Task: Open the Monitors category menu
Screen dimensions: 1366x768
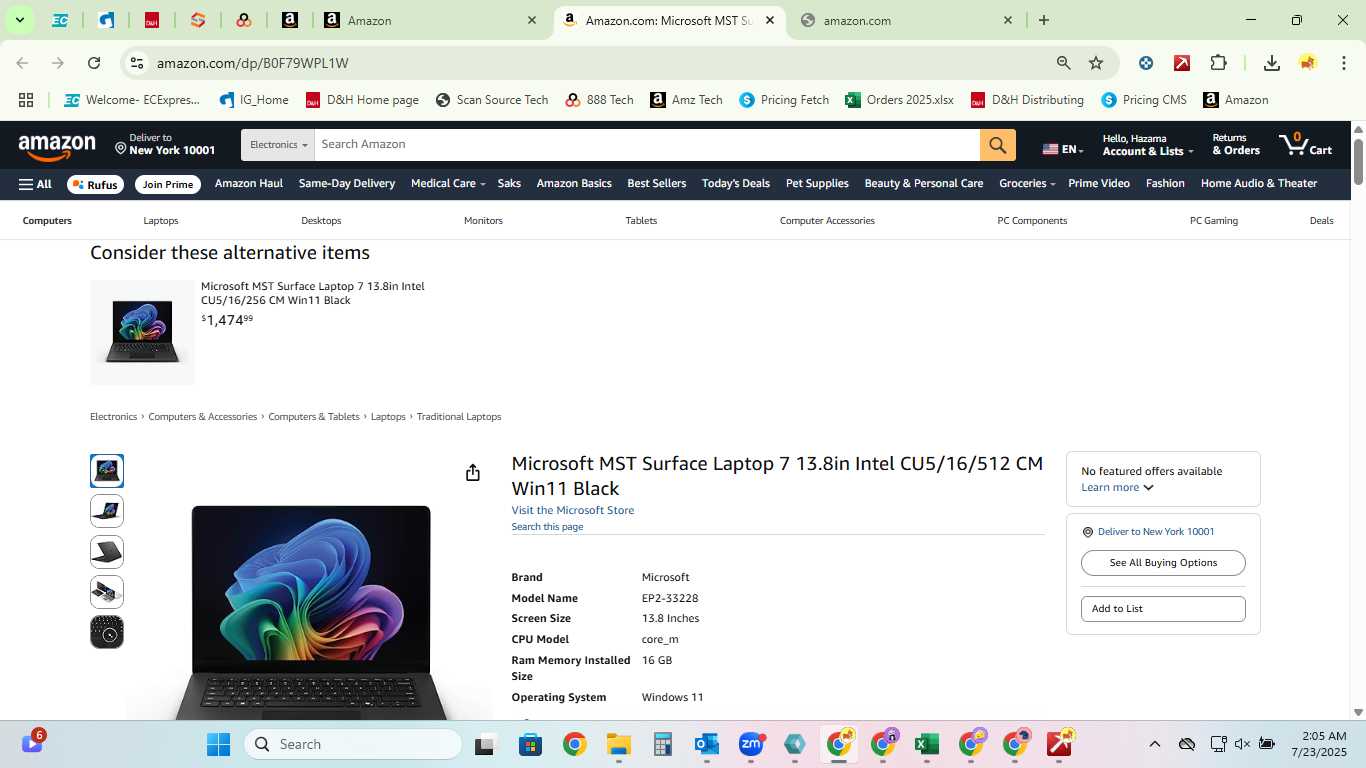Action: point(483,221)
